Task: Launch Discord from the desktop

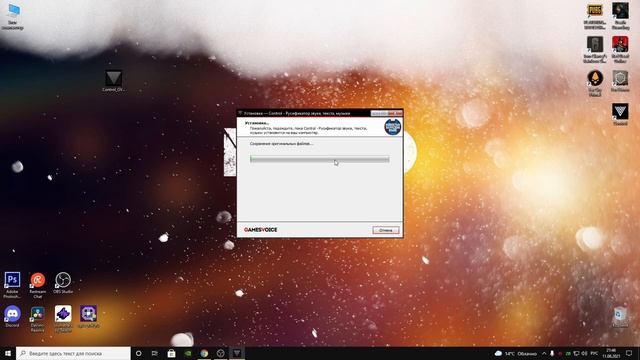Action: (12, 316)
